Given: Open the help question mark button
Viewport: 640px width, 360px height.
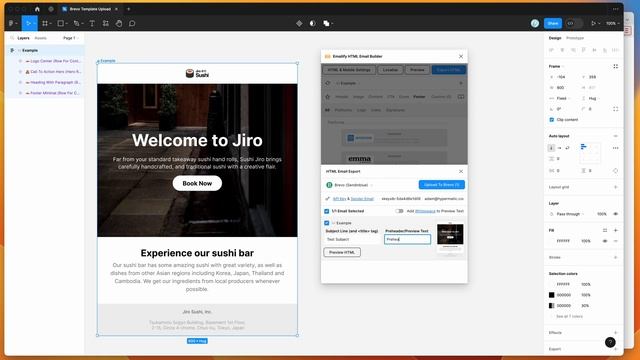Looking at the screenshot, I should pos(610,342).
